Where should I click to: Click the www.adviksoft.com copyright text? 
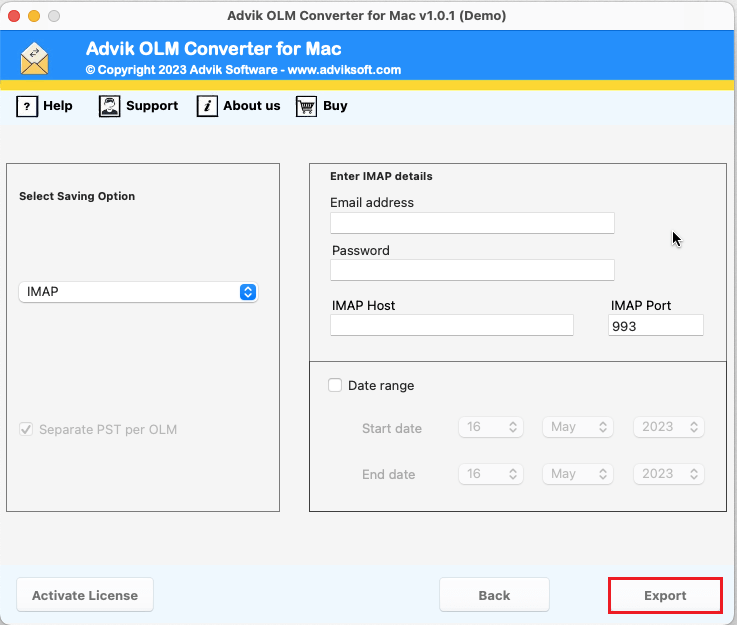(x=344, y=70)
